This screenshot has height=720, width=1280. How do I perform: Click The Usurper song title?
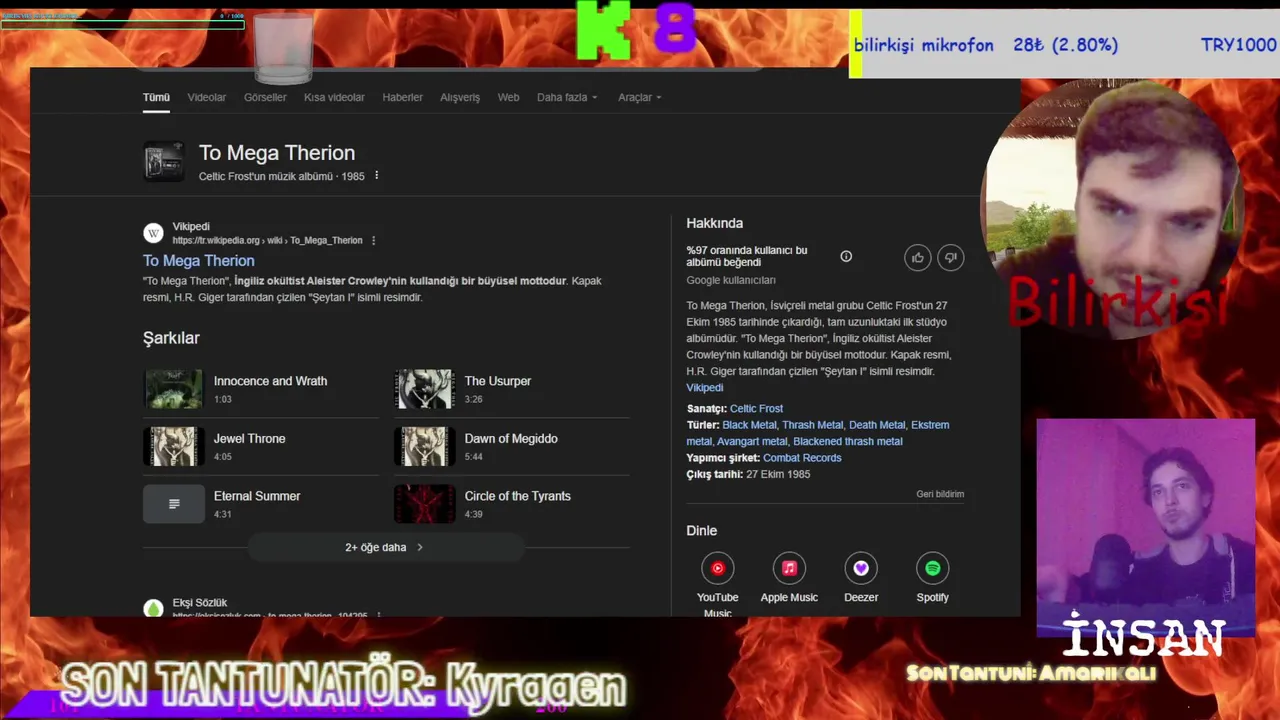coord(497,381)
